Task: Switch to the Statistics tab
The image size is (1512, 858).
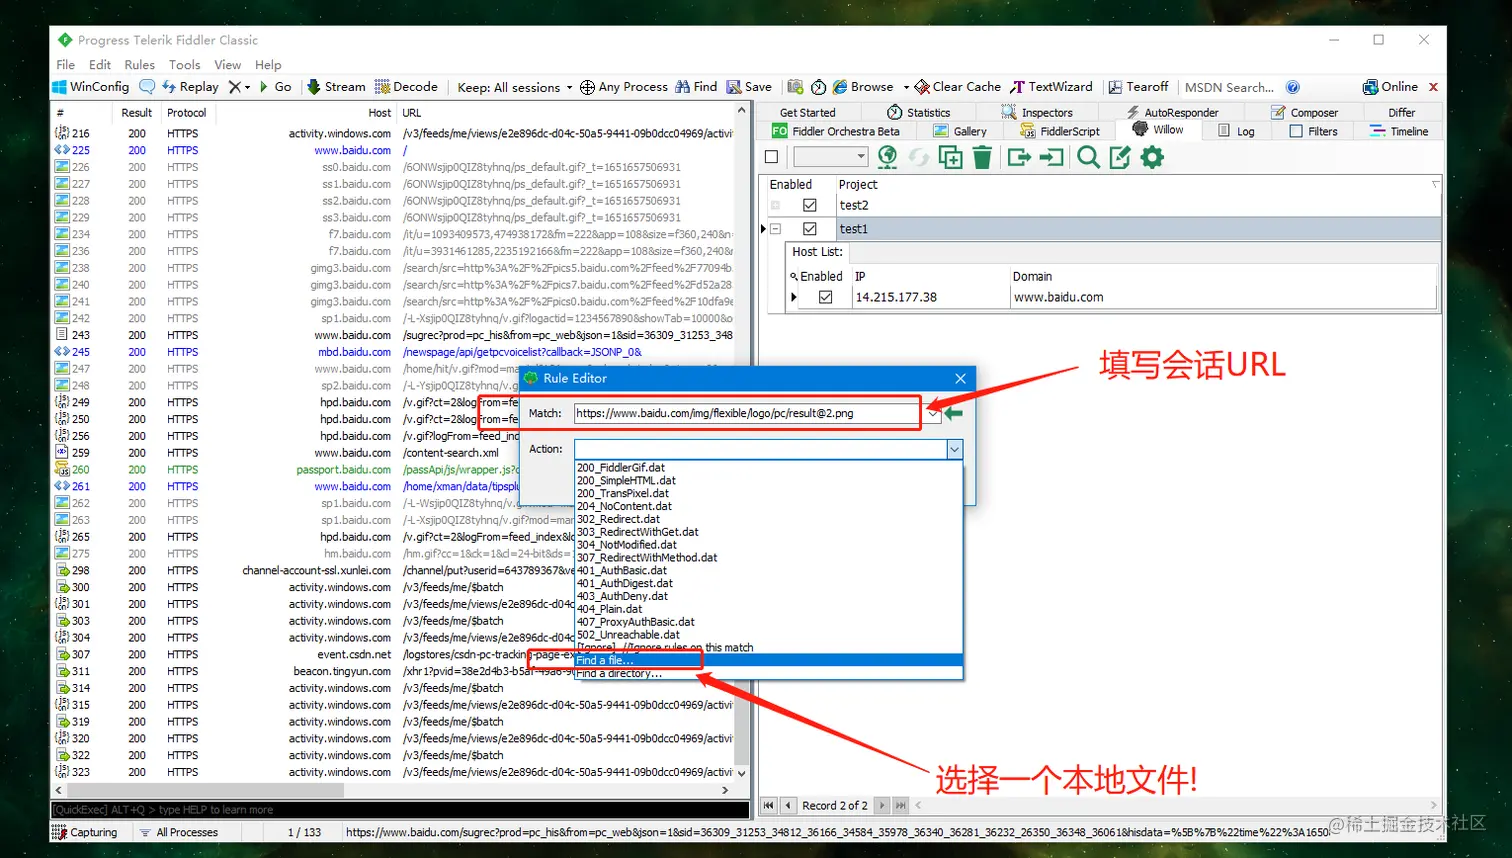Action: (918, 113)
